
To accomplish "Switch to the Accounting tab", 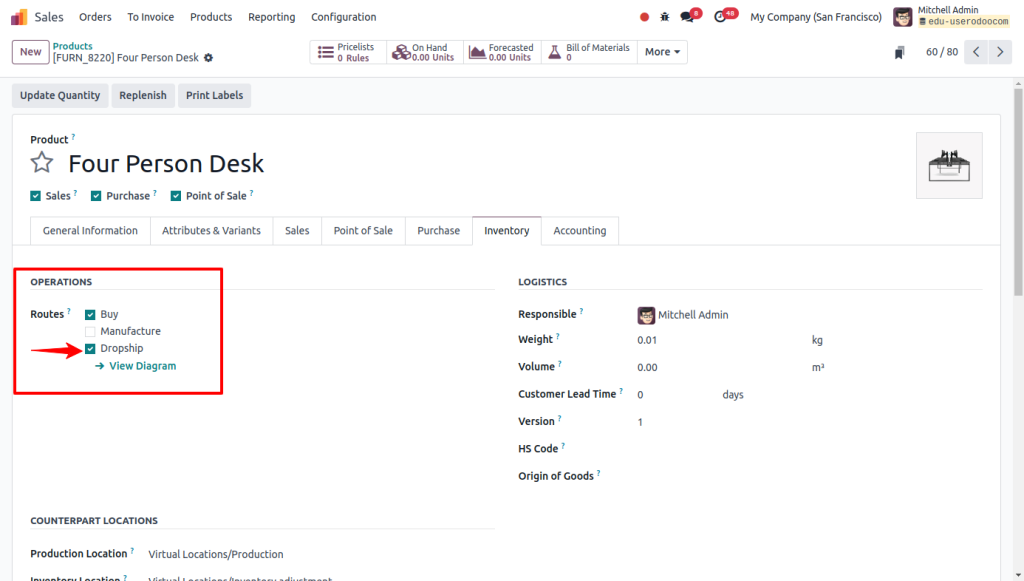I will 580,230.
